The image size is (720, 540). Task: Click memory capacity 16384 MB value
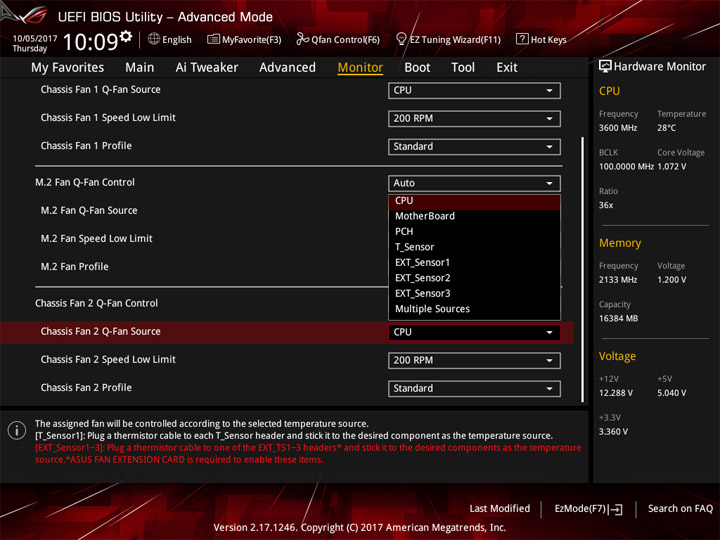pos(618,319)
